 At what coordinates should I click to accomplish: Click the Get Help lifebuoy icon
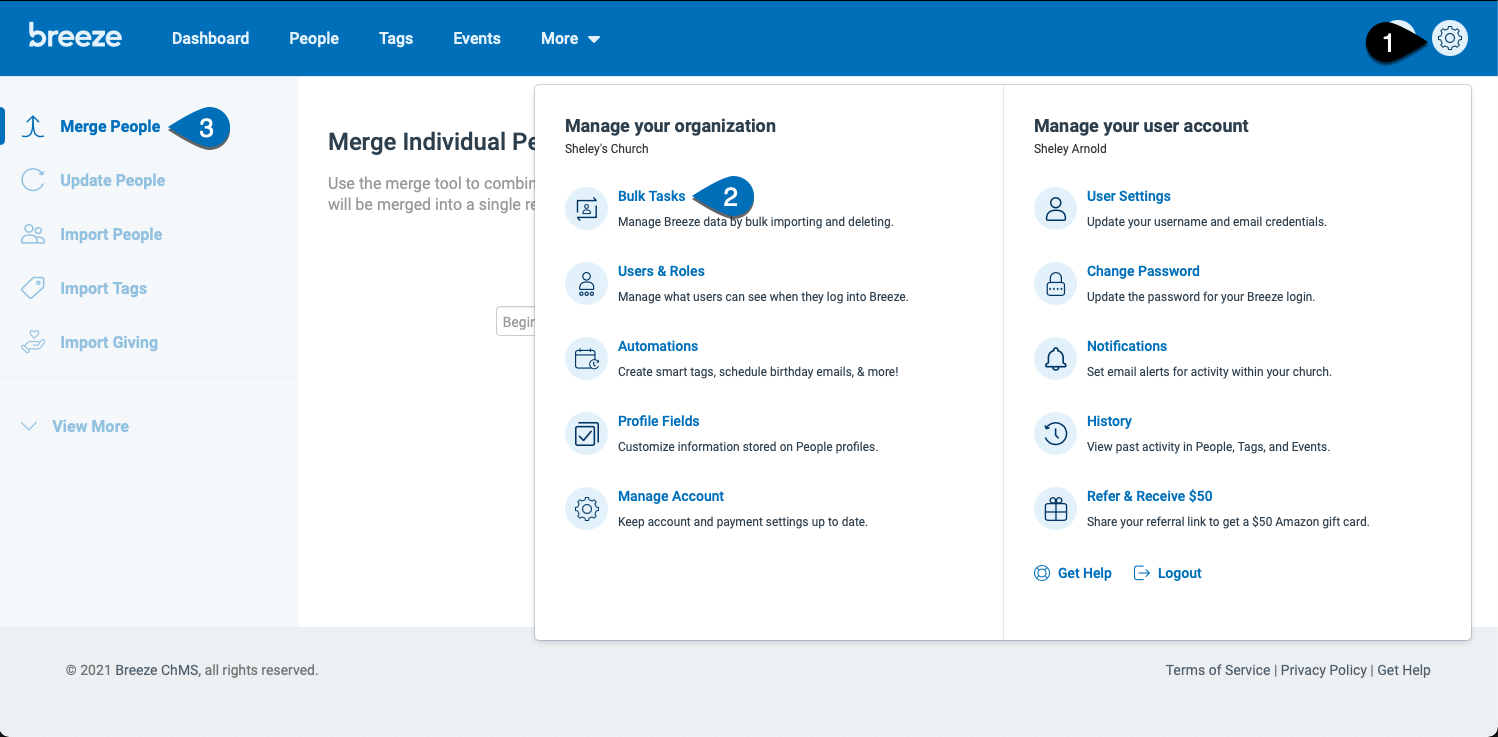[1042, 573]
